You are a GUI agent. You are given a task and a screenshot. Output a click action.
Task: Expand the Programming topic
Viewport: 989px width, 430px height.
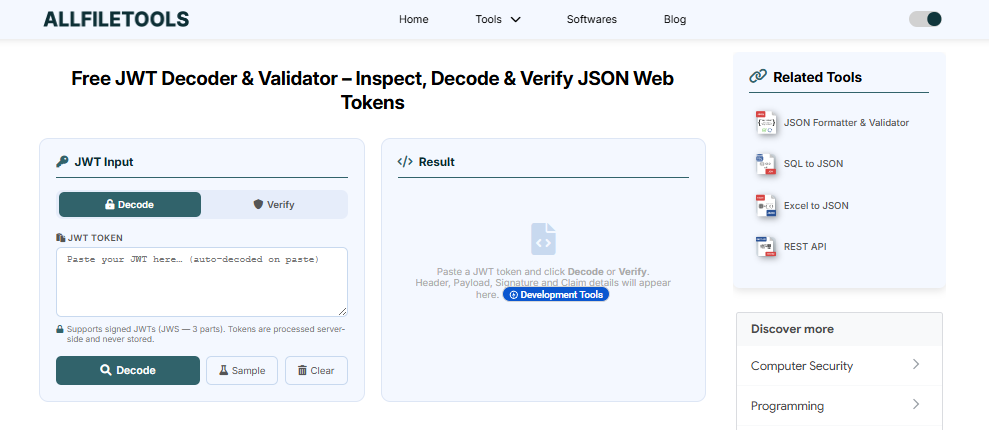coord(839,406)
